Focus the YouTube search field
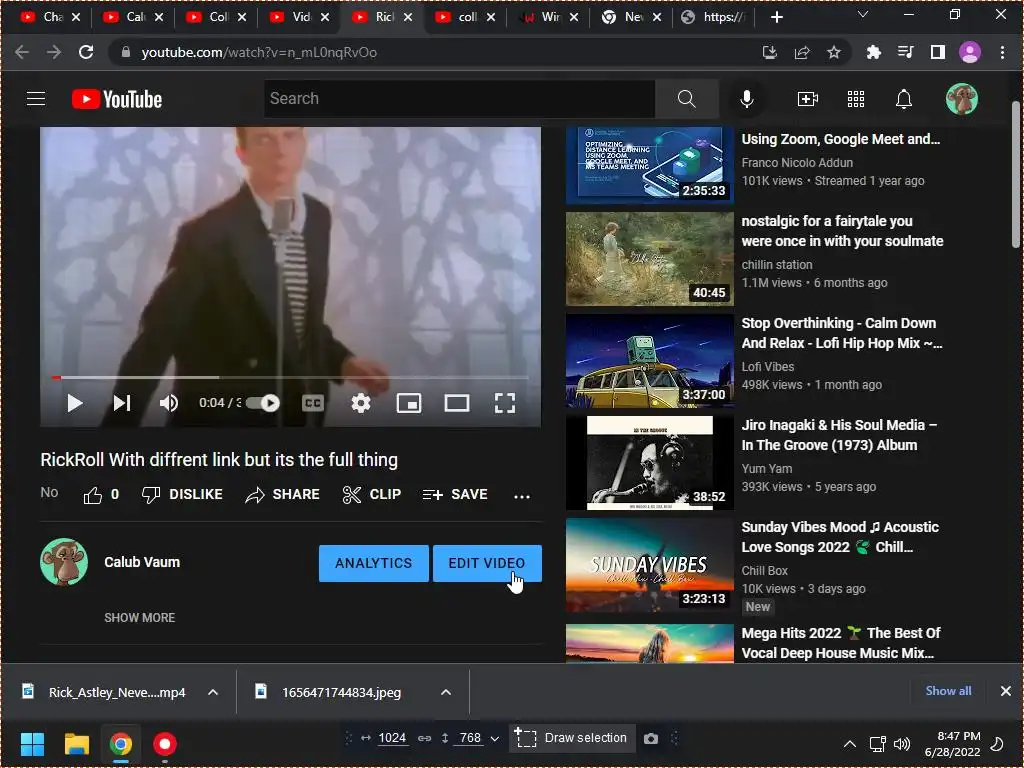Screen dimensions: 1024x768 coord(459,99)
